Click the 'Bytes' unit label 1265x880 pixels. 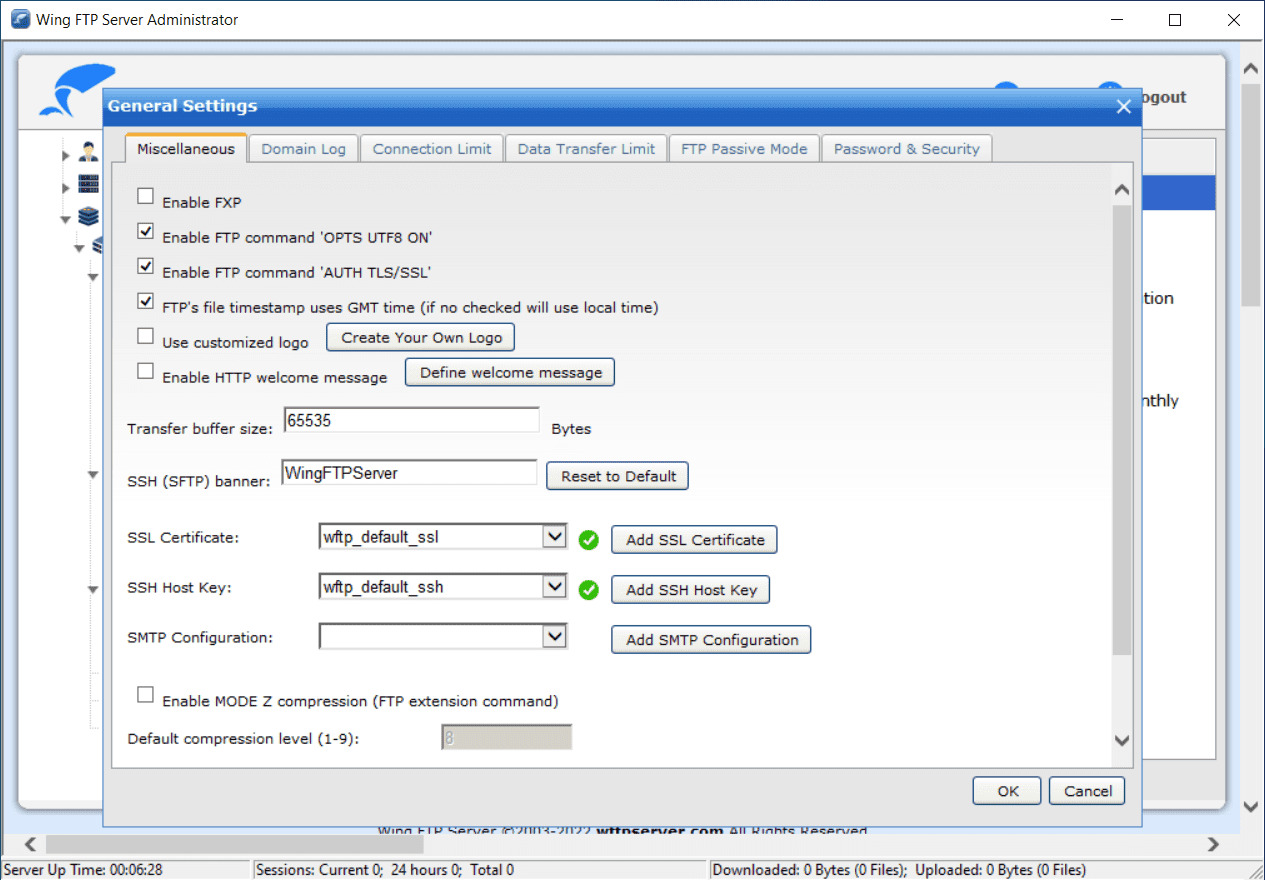point(571,429)
